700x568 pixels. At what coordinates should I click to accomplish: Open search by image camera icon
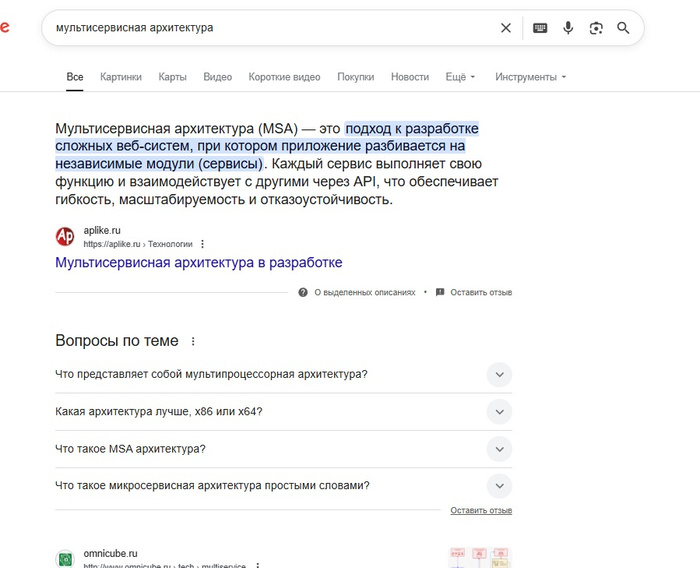click(596, 28)
